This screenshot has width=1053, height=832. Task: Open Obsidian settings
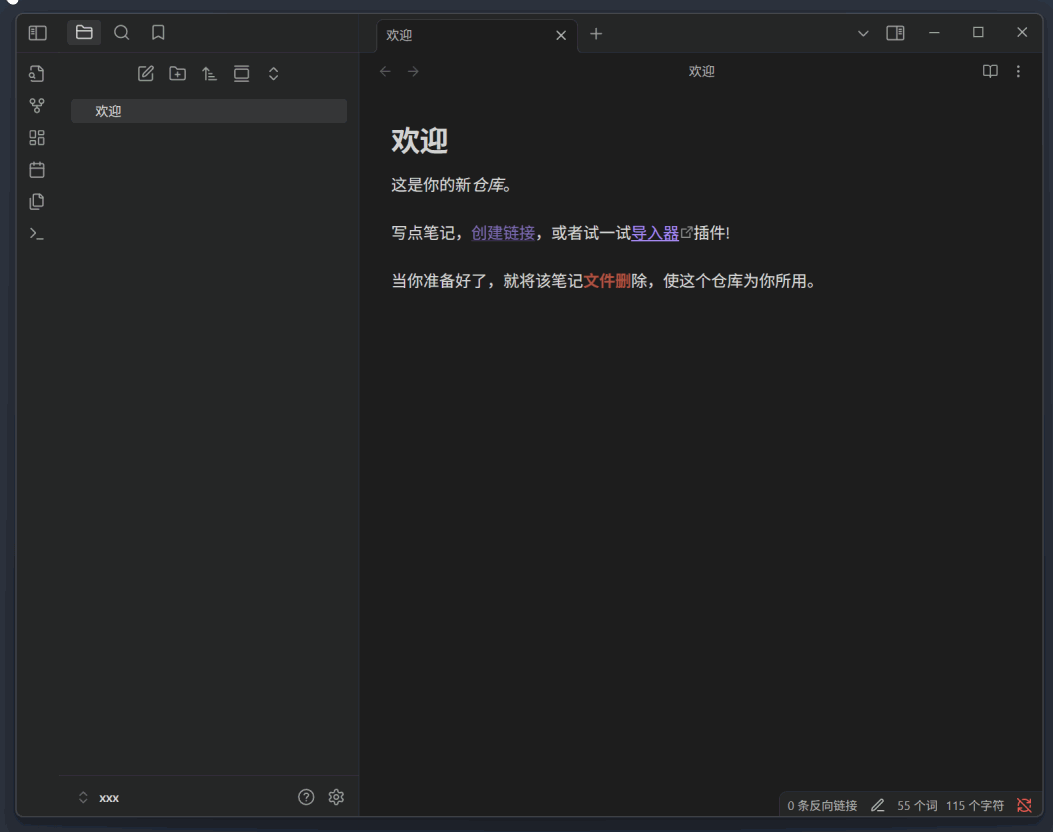tap(336, 797)
